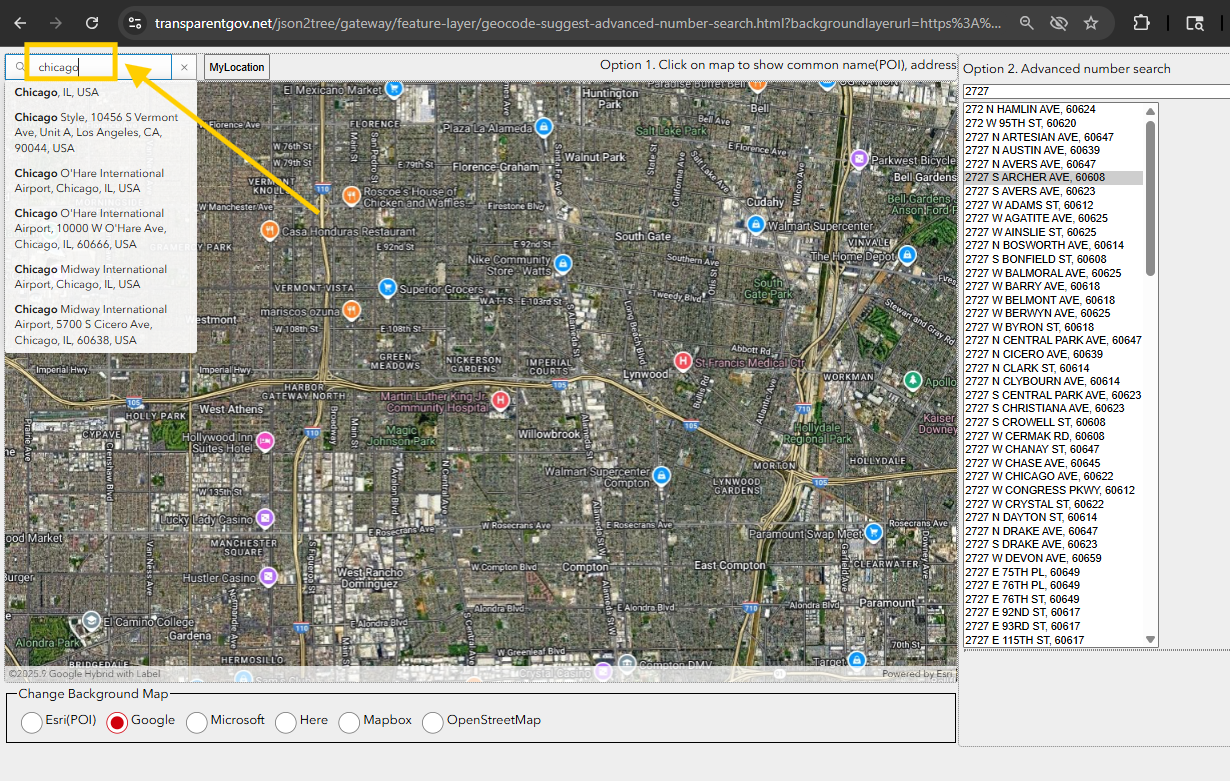Open the zoom magnifier in address bar

(1027, 22)
